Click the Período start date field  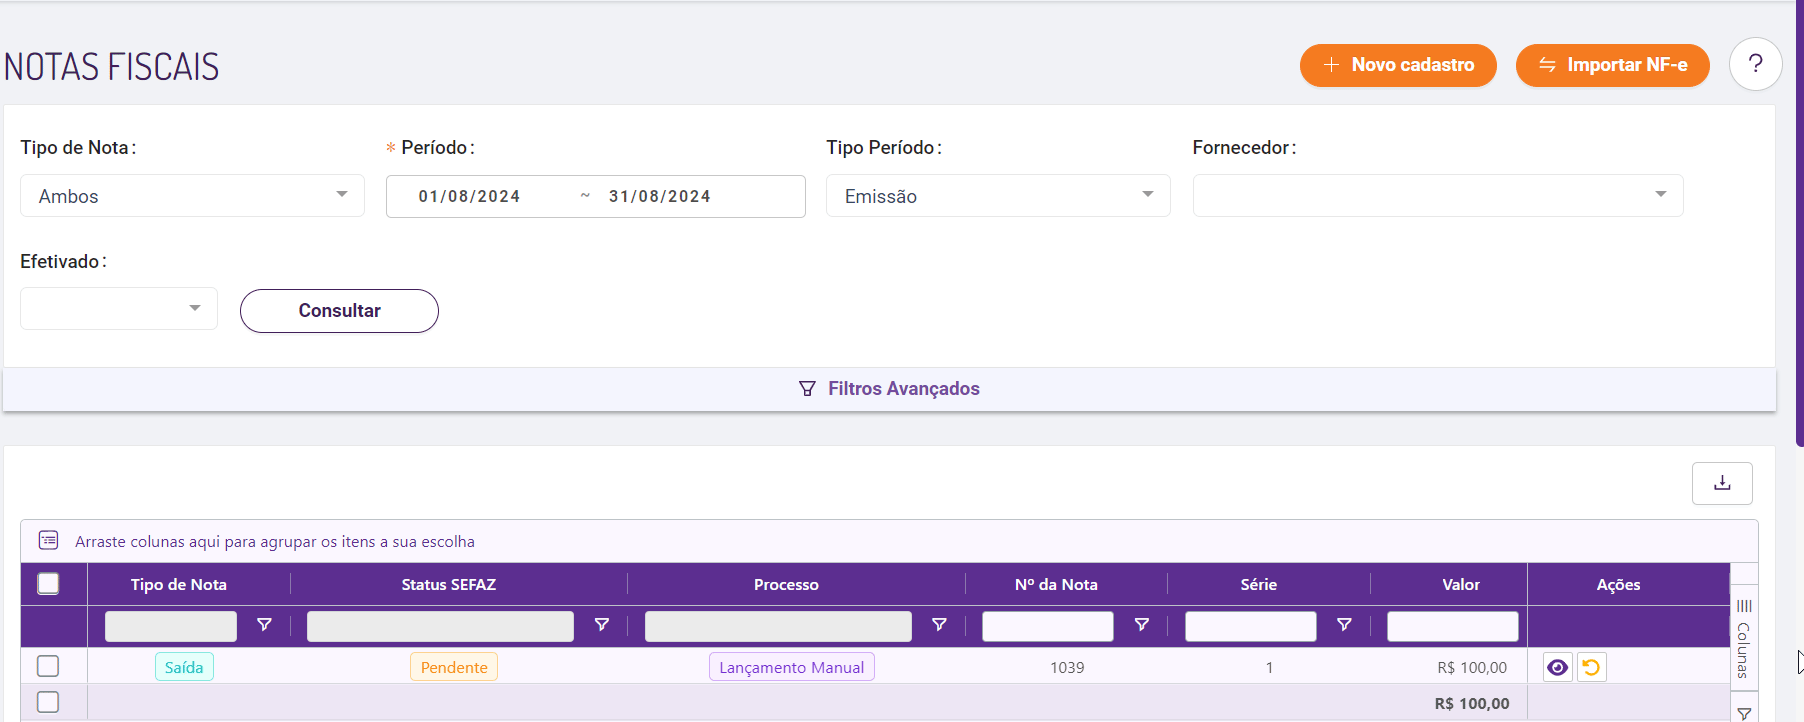(x=470, y=197)
